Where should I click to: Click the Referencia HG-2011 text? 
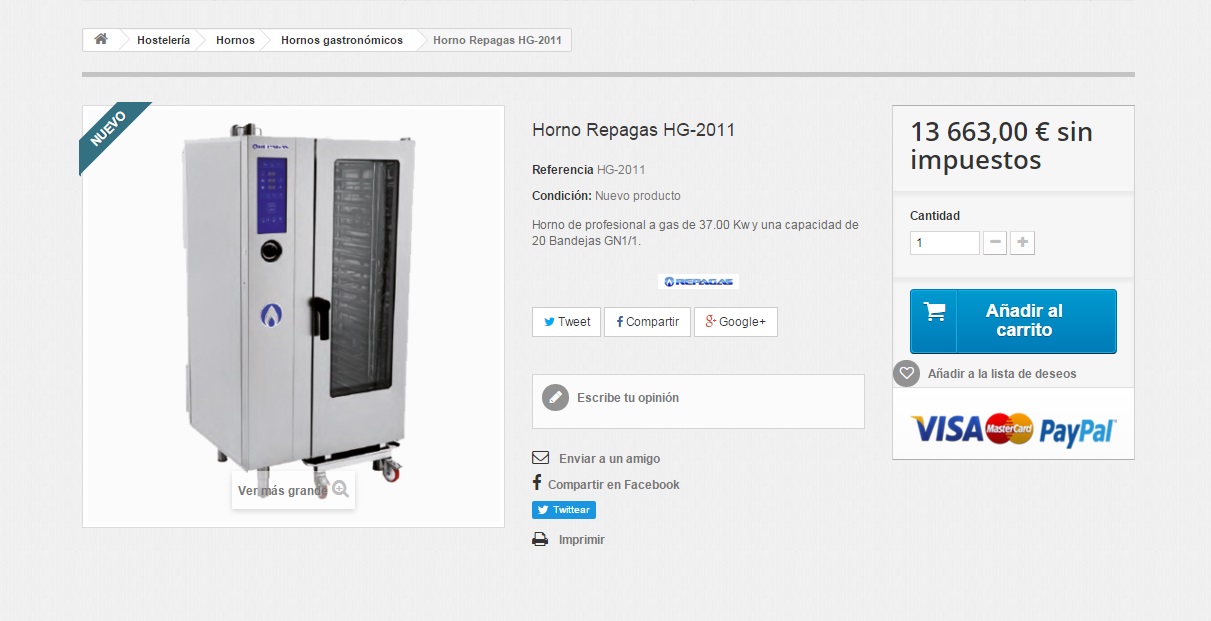pos(589,170)
